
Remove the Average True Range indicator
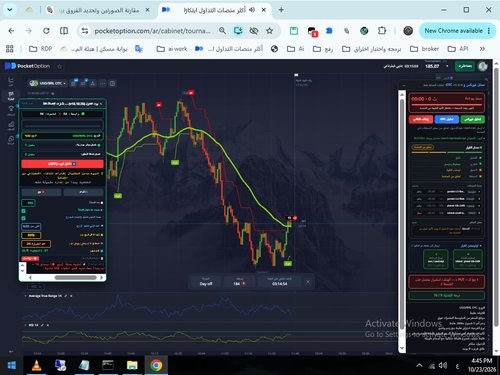(71, 296)
